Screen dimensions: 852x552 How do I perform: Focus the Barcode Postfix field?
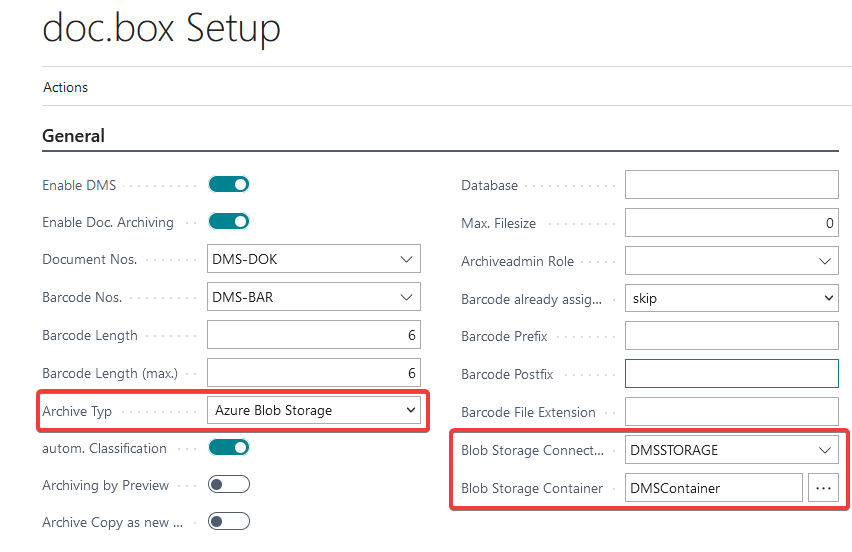(x=731, y=374)
